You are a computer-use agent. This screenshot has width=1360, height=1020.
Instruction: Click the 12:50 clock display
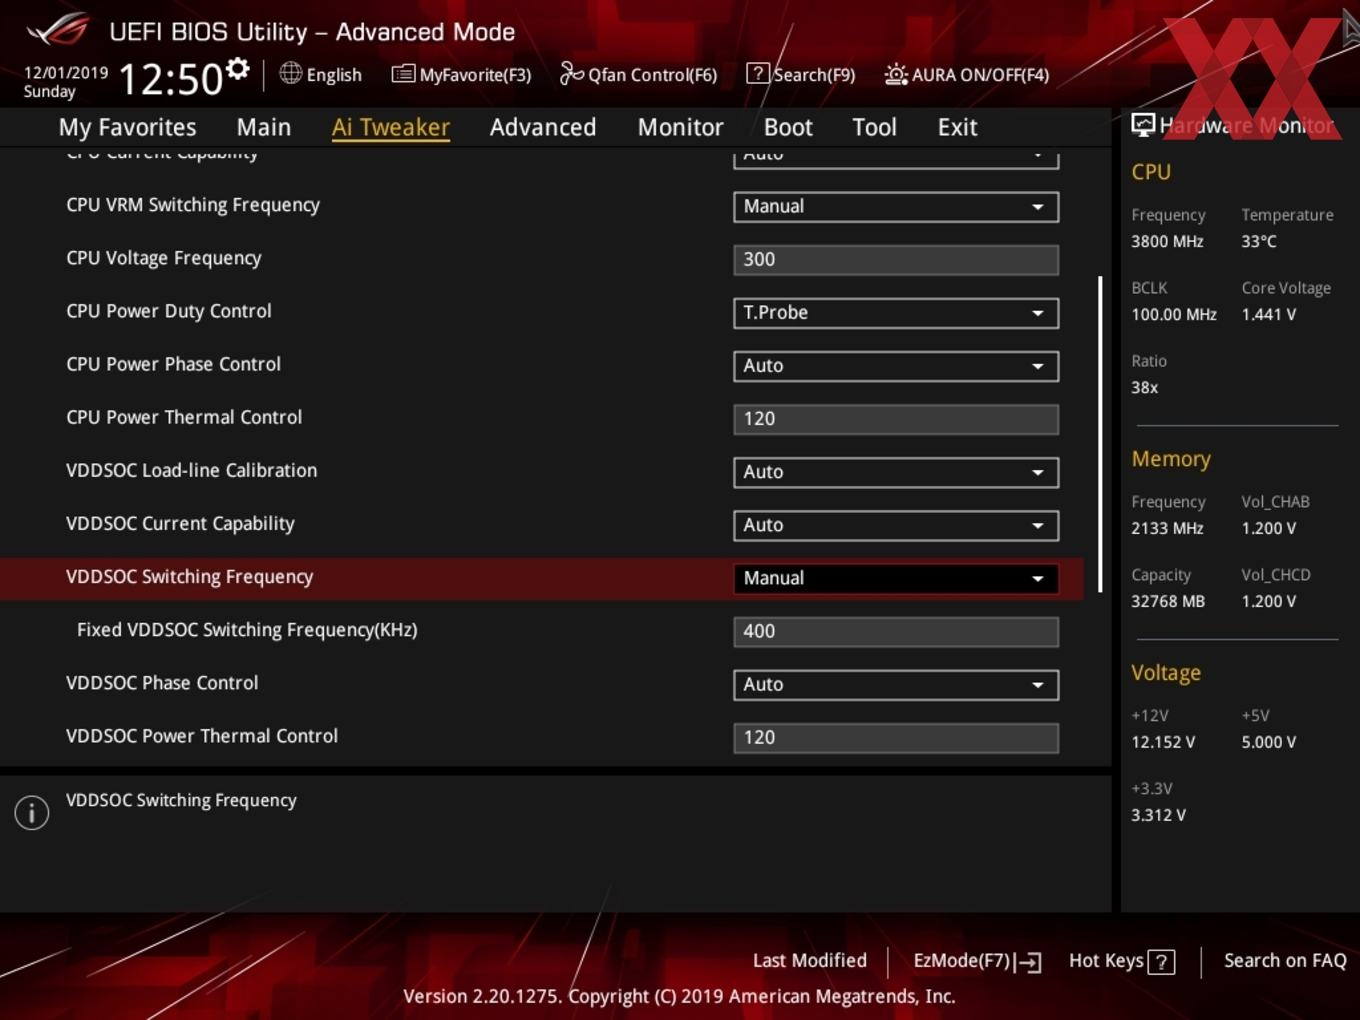170,79
